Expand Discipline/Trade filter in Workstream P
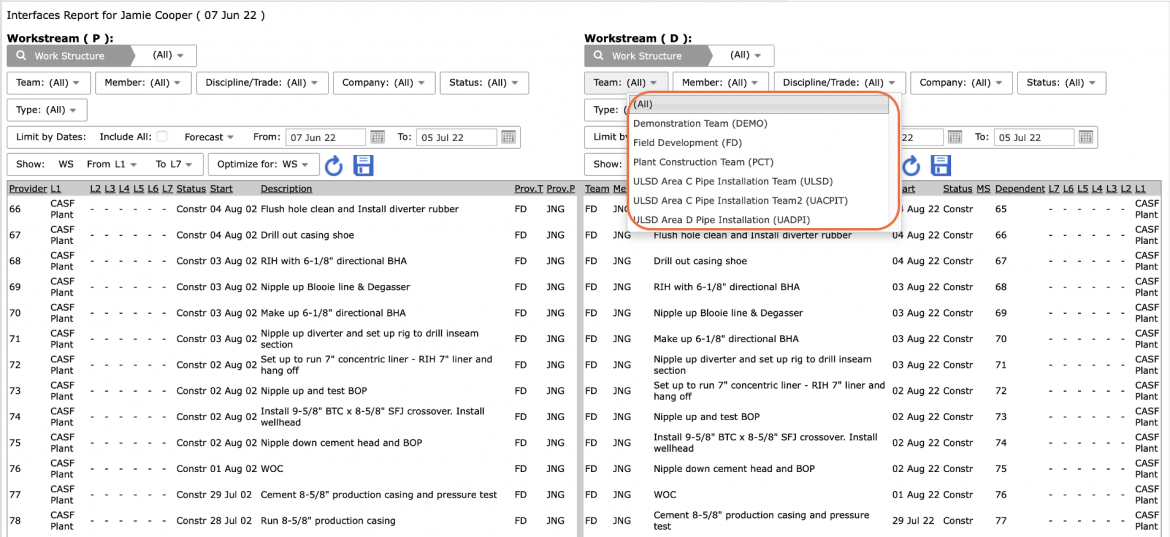This screenshot has width=1170, height=537. click(x=262, y=83)
